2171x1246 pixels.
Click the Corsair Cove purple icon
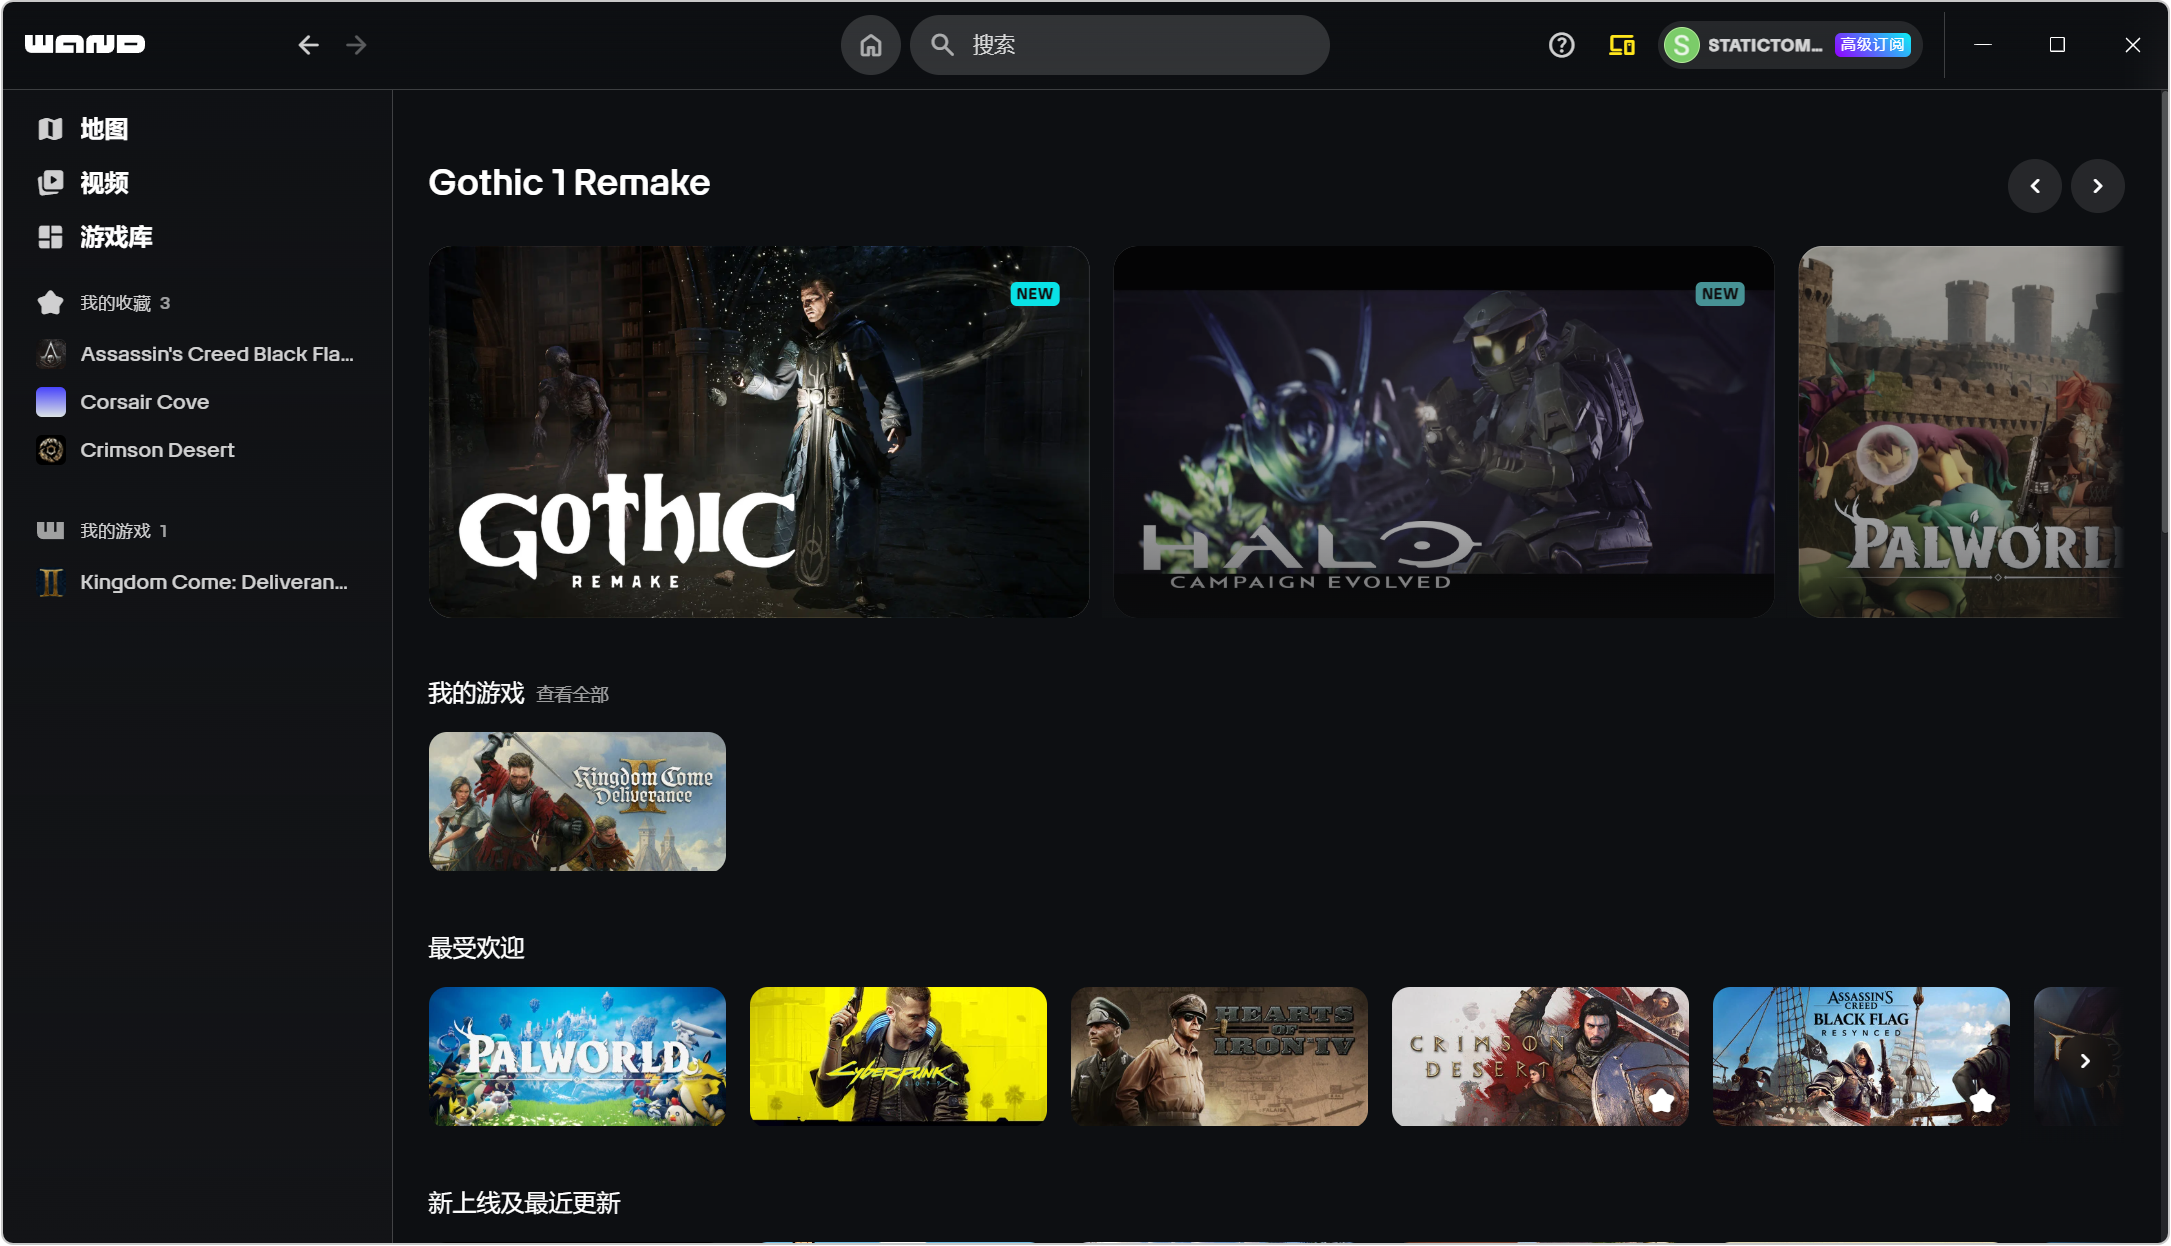point(51,402)
